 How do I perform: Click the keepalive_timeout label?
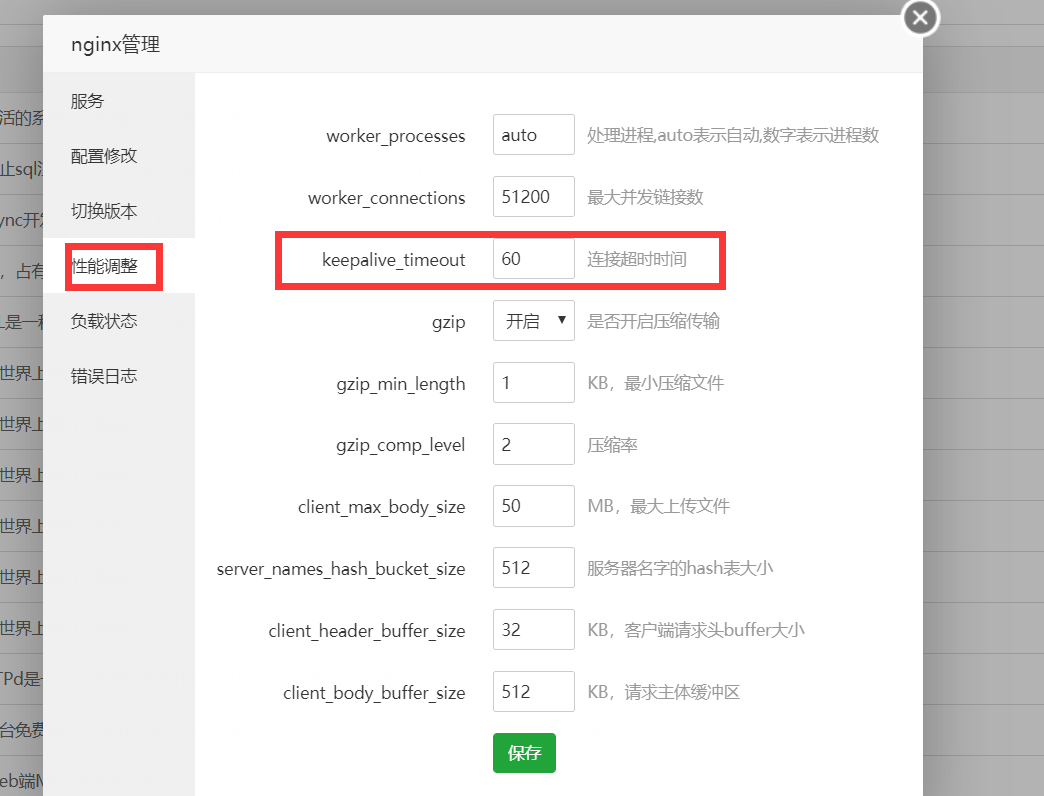tap(393, 260)
